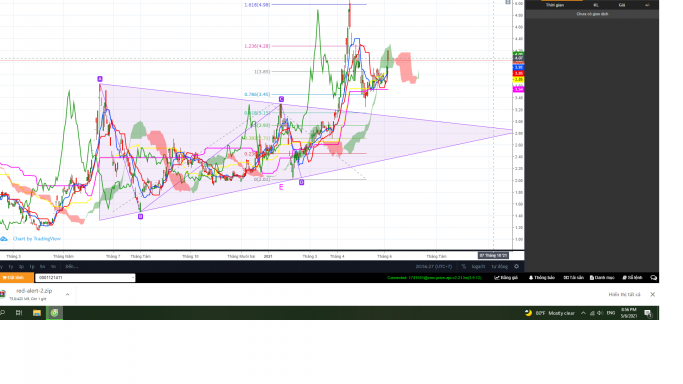Open the Tài sản assets panel

pyautogui.click(x=574, y=277)
